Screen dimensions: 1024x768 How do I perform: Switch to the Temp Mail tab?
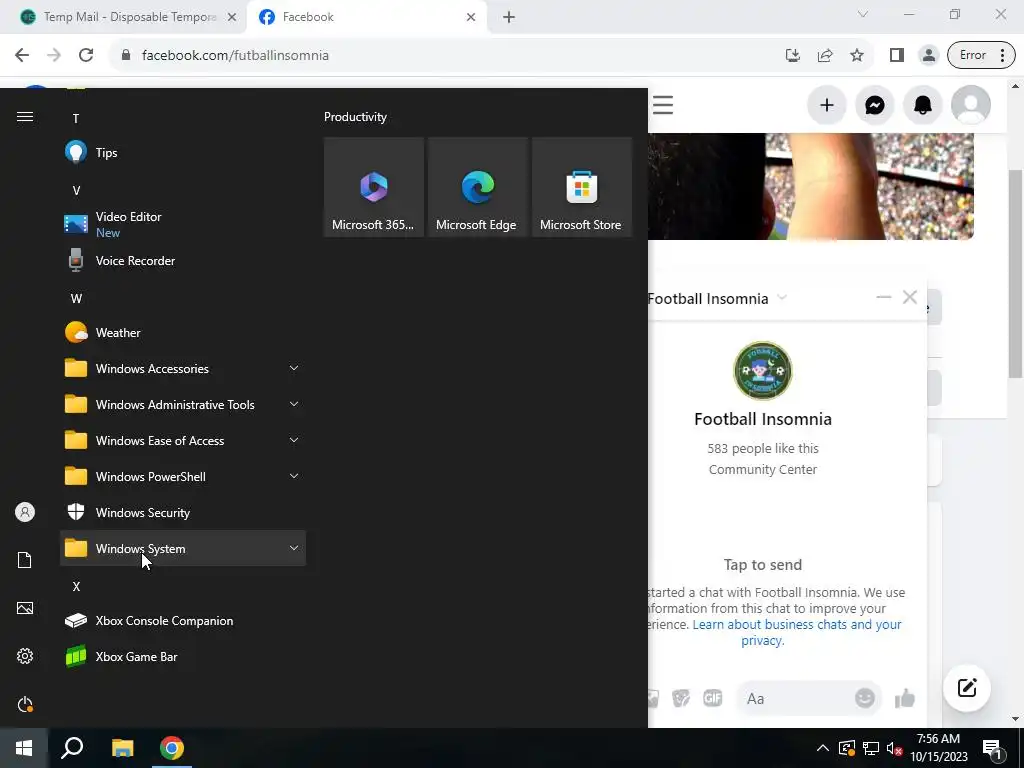coord(123,17)
